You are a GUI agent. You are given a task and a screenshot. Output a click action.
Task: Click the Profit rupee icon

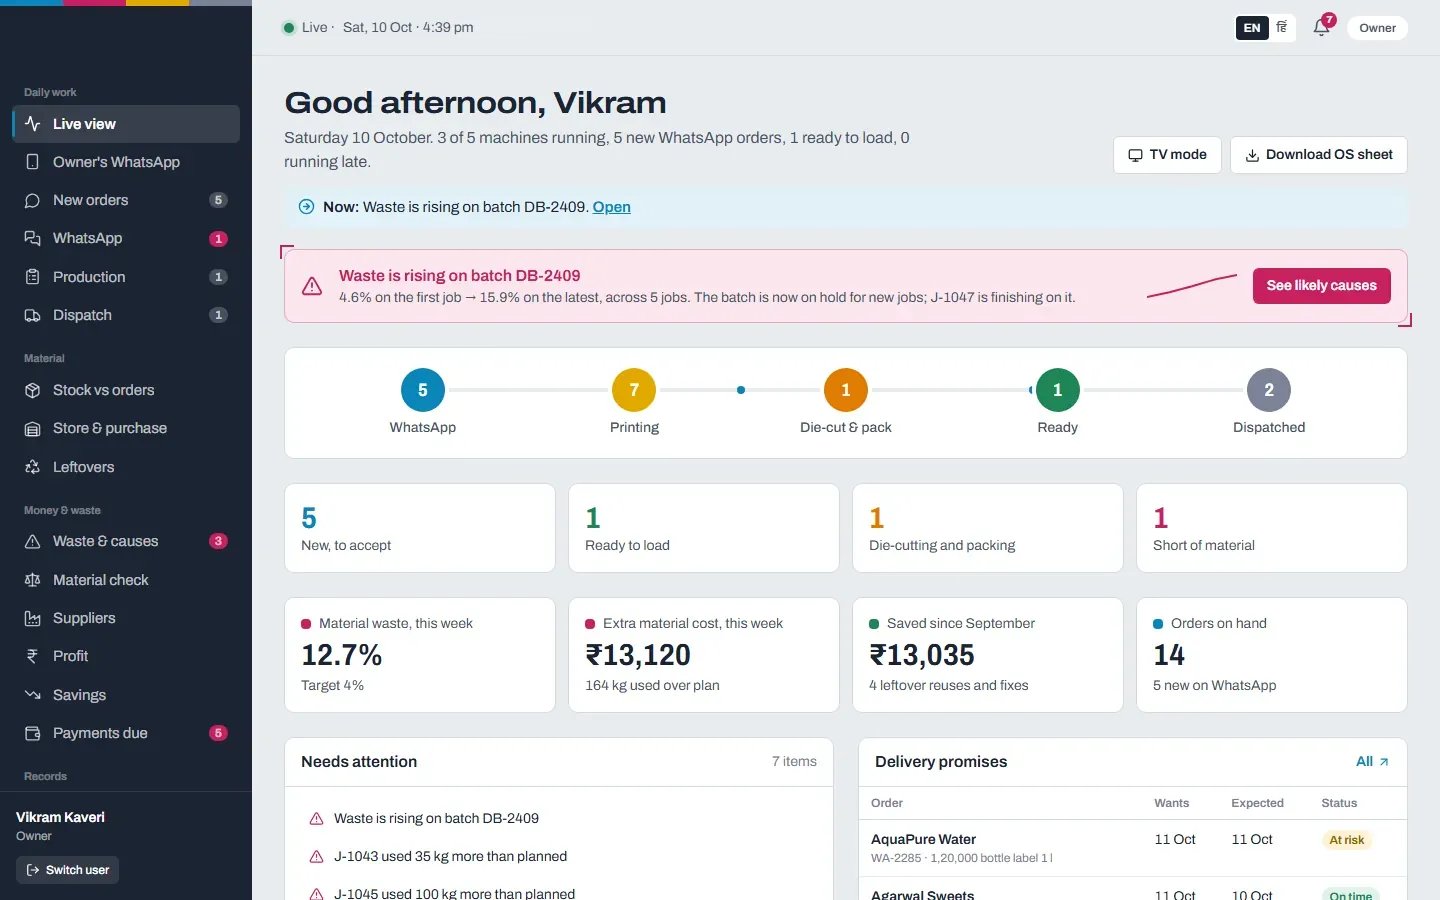point(32,656)
